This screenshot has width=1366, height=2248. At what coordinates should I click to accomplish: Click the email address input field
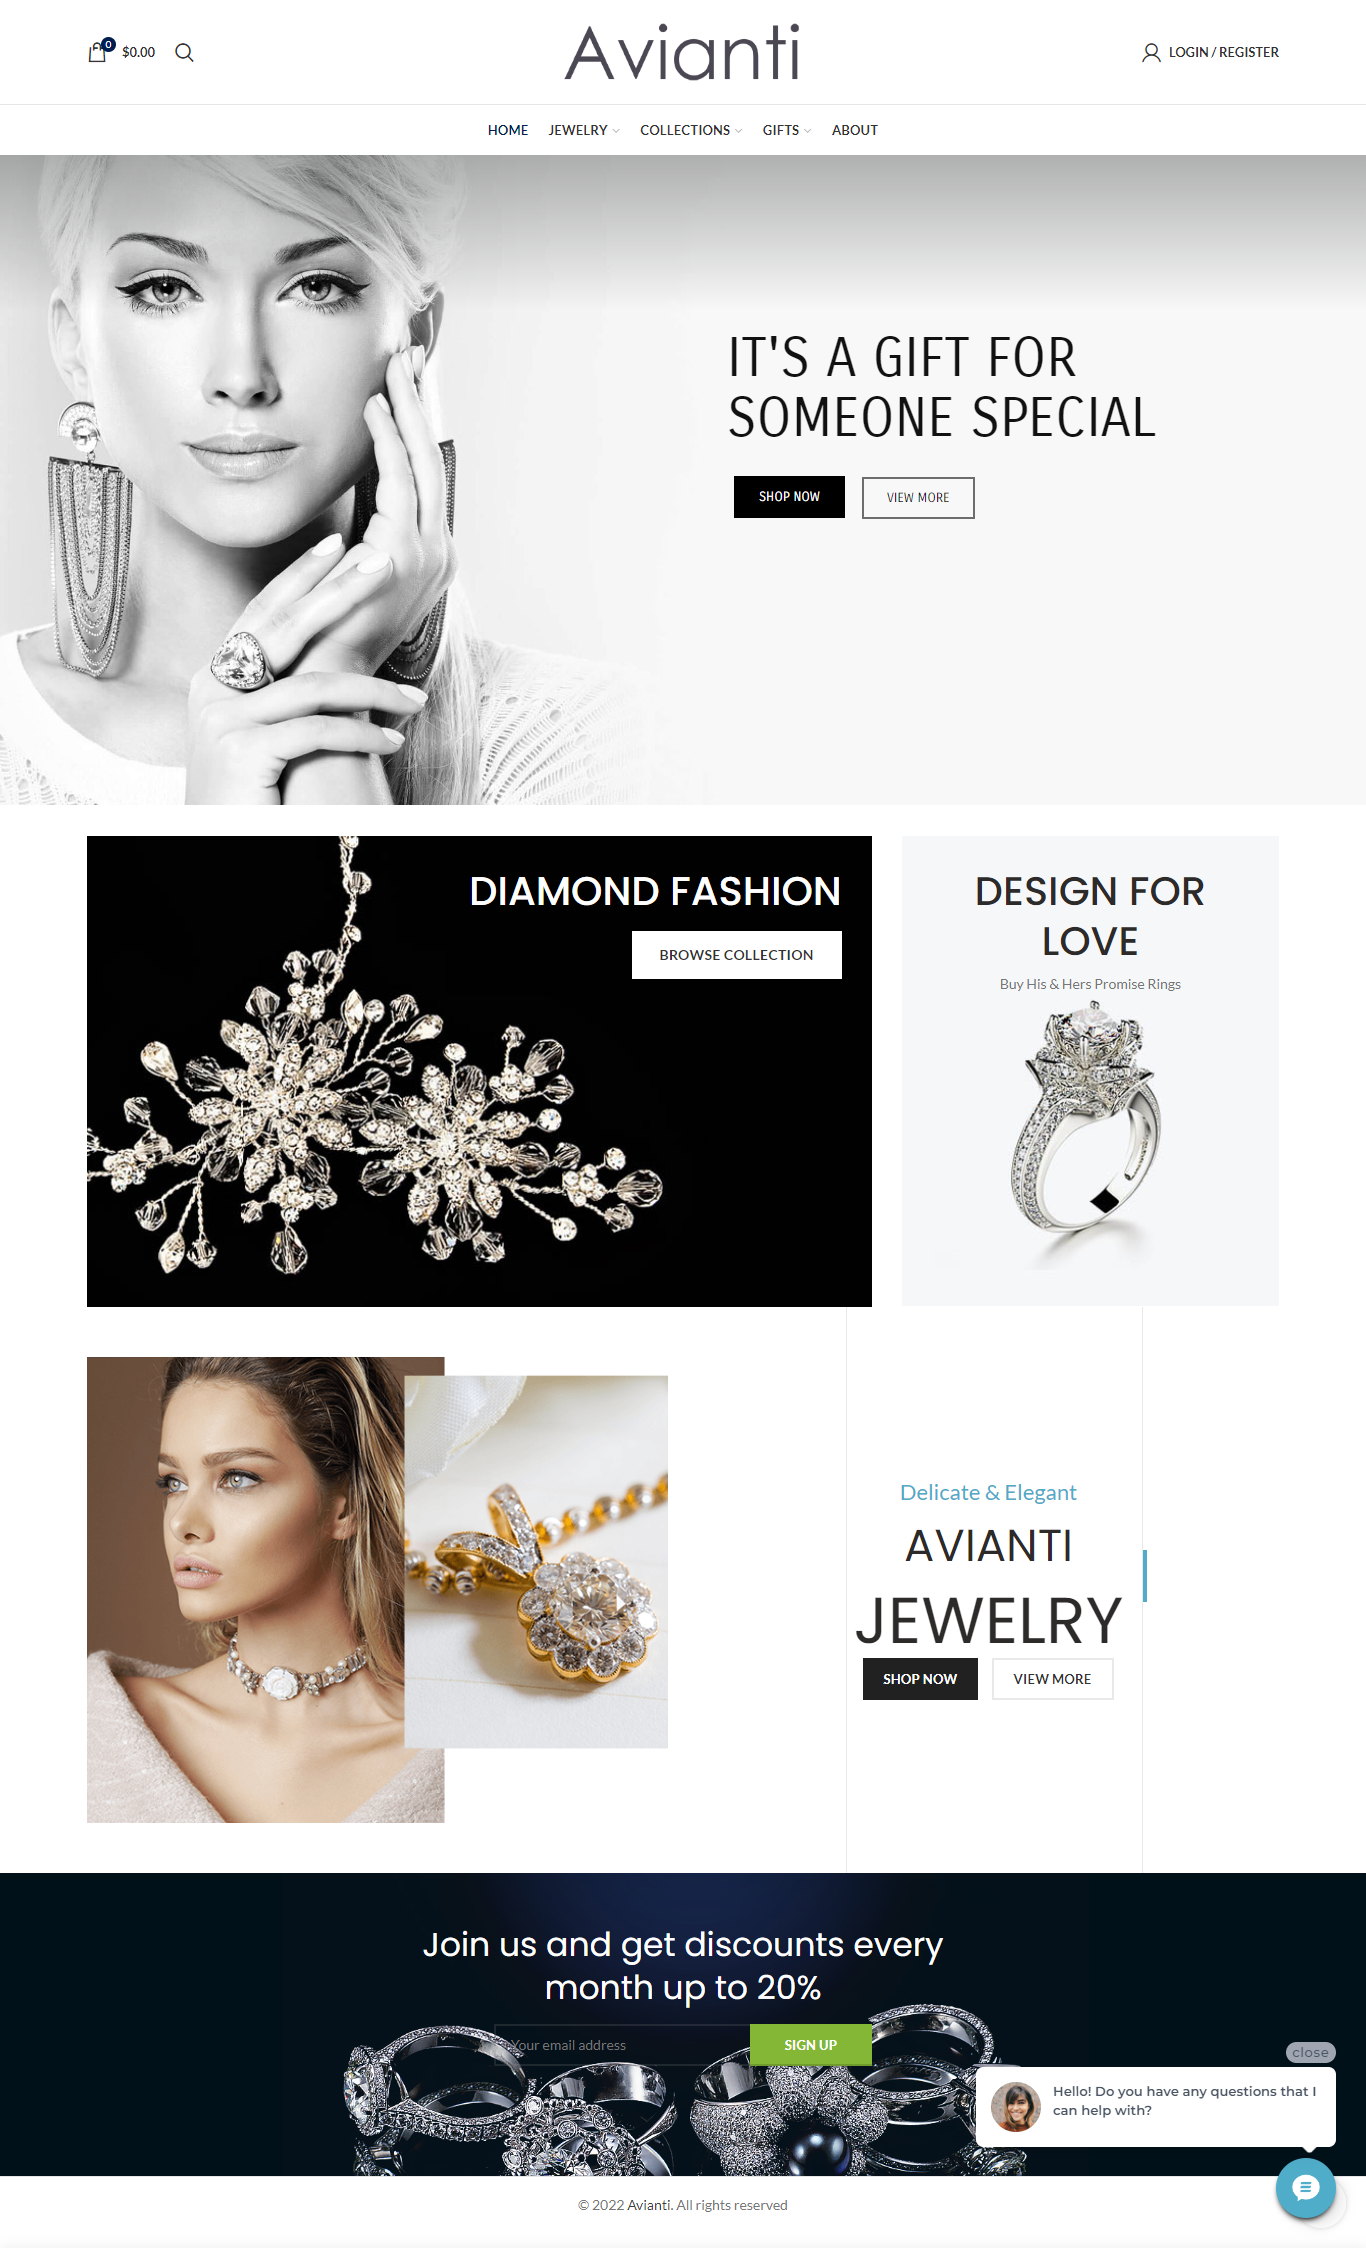point(622,2045)
